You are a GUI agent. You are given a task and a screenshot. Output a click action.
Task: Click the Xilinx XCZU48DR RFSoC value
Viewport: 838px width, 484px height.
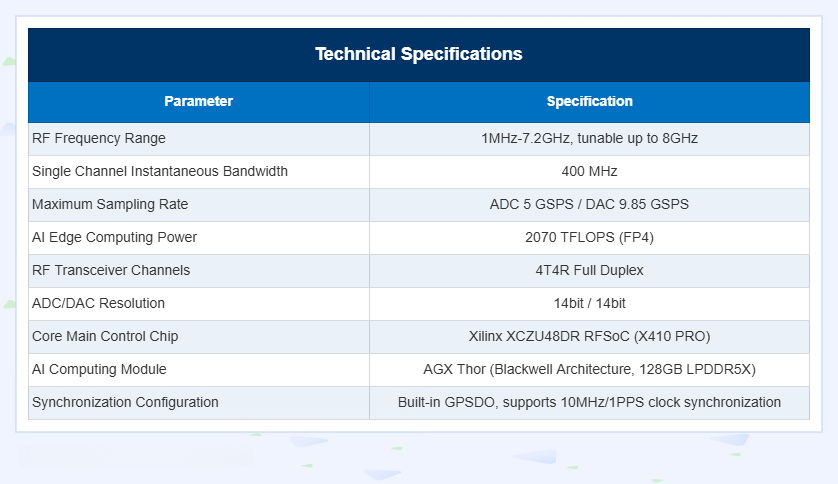[589, 337]
